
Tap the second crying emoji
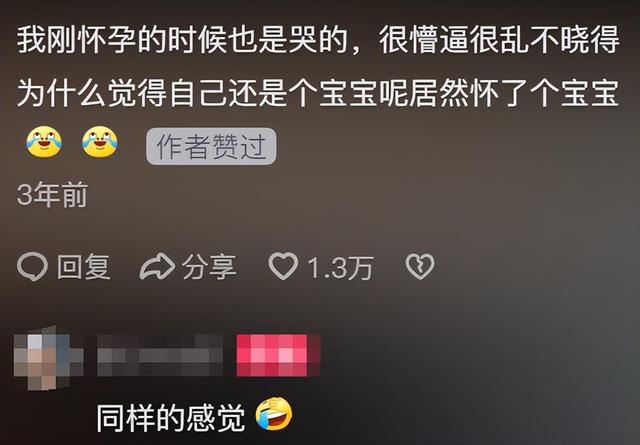point(100,142)
